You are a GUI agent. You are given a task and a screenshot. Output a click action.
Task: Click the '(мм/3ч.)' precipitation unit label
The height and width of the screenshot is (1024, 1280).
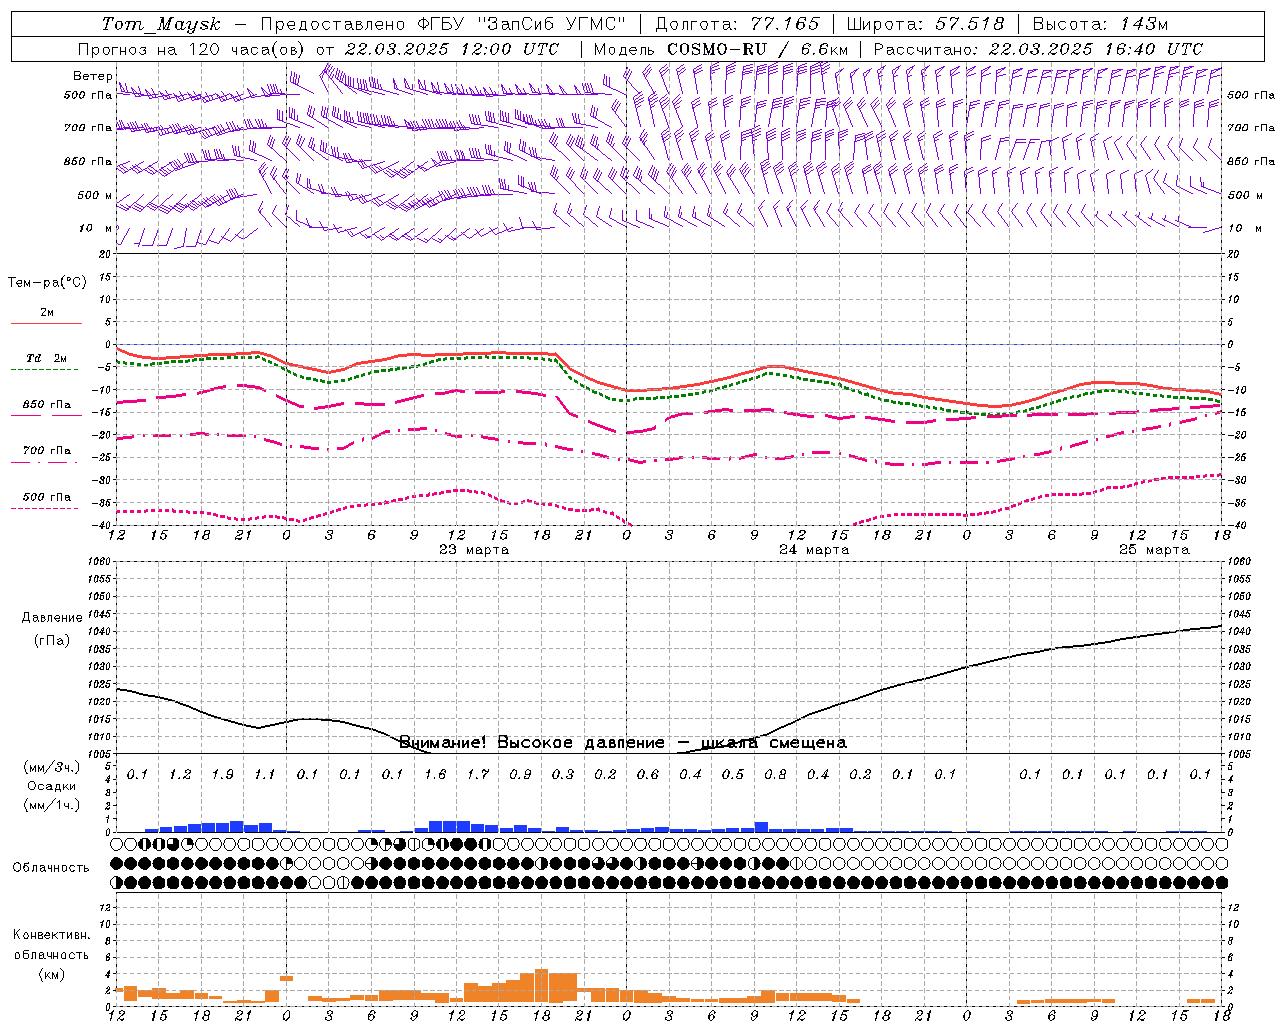tap(51, 767)
